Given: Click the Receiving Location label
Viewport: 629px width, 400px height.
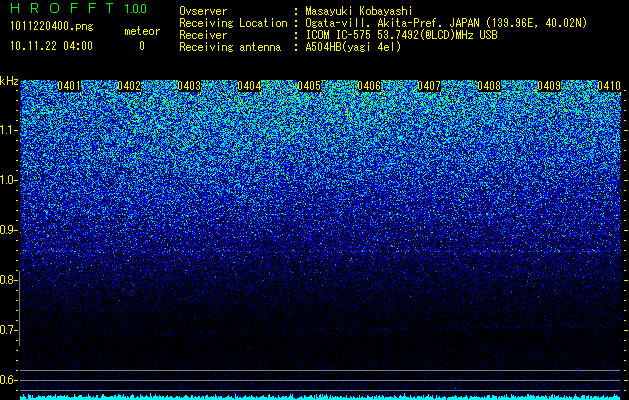Looking at the screenshot, I should point(233,23).
